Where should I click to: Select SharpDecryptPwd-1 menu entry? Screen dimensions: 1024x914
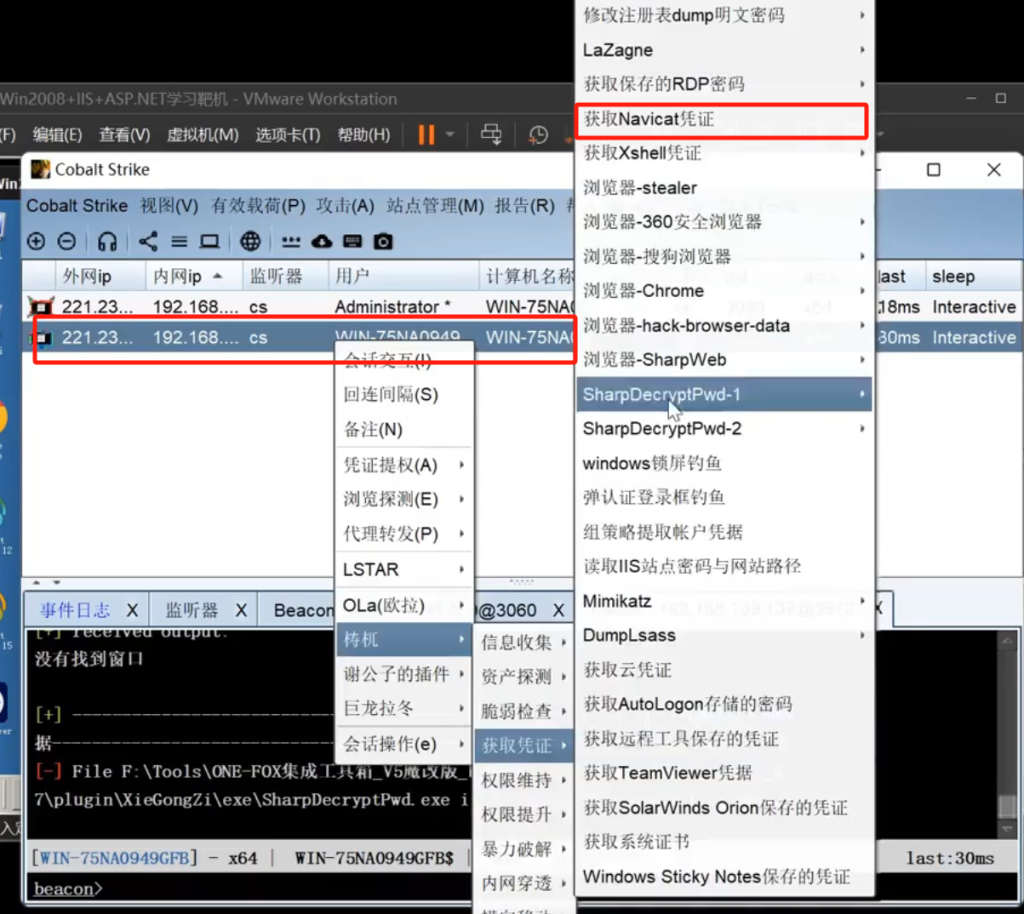point(724,394)
